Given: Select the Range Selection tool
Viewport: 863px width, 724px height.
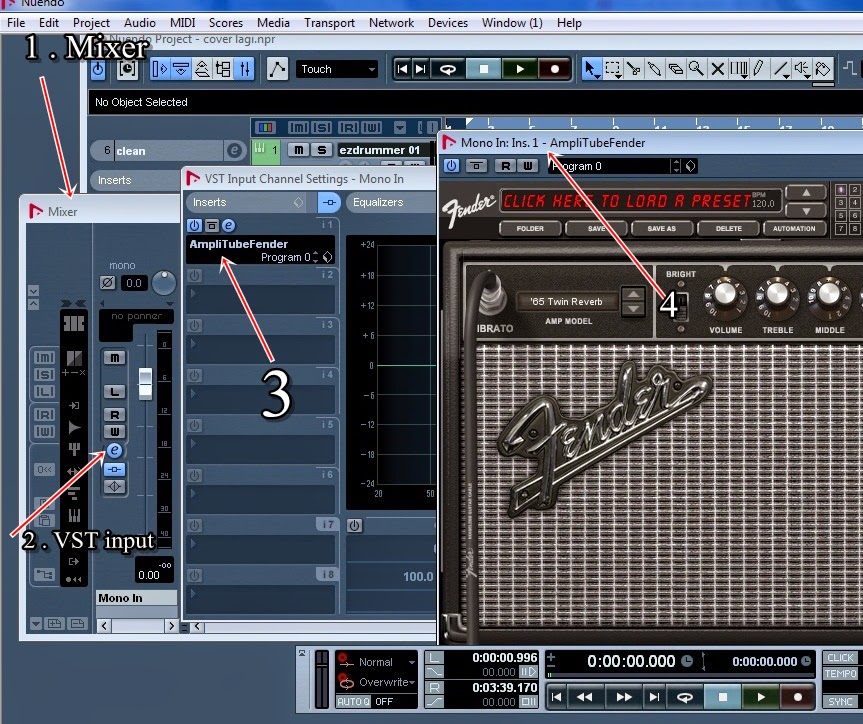Looking at the screenshot, I should tap(612, 69).
